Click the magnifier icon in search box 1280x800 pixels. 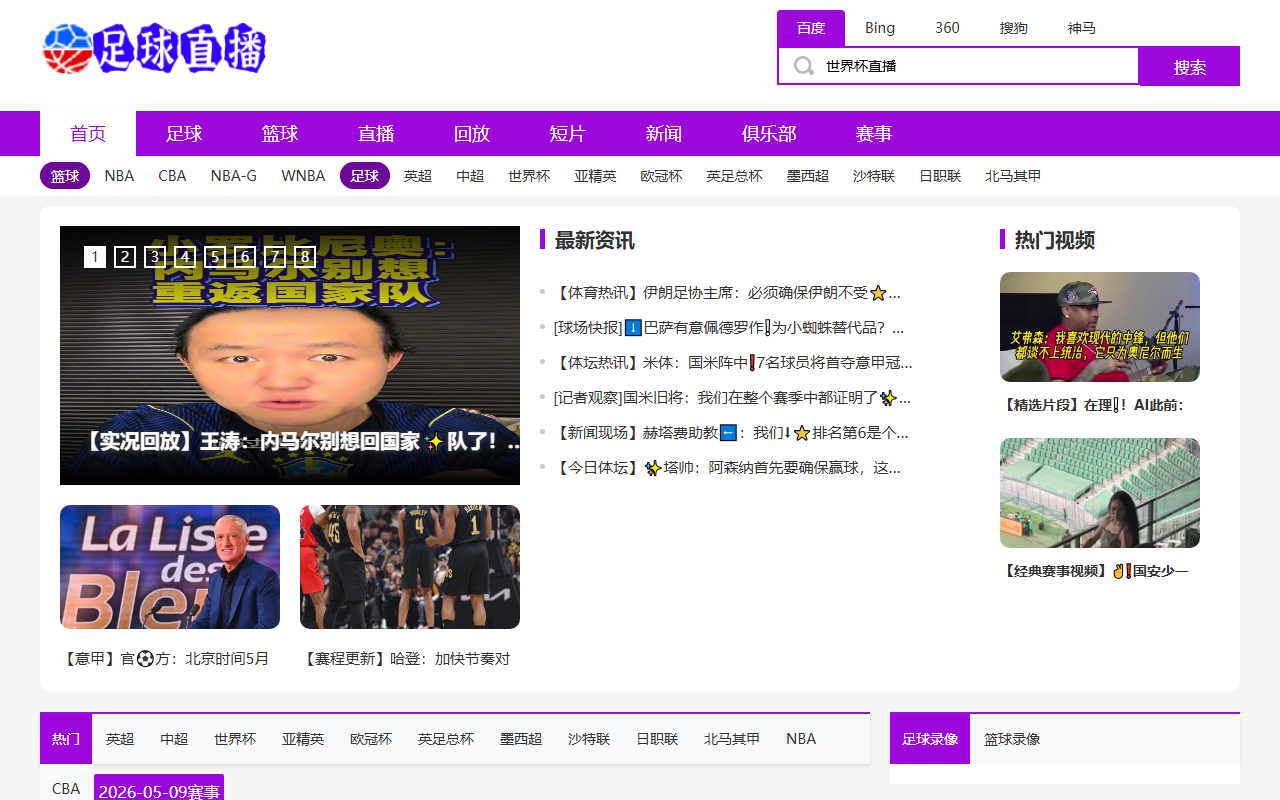pos(803,66)
